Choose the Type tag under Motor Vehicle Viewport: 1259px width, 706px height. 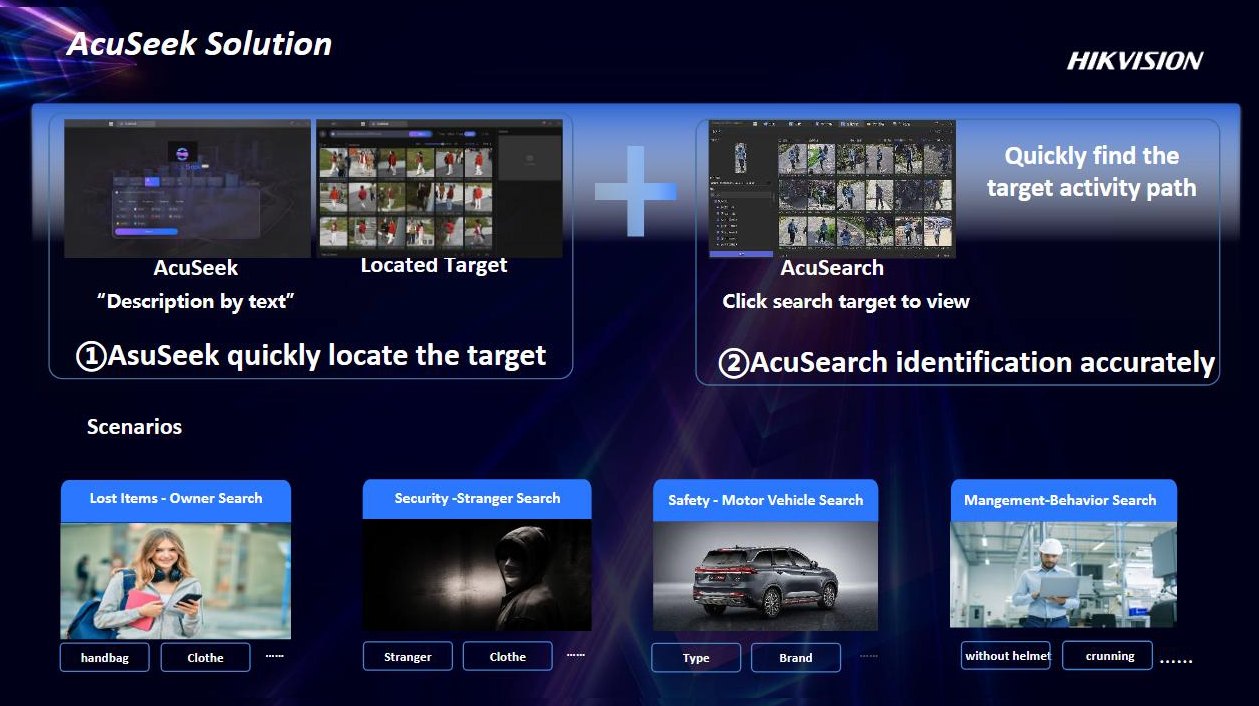[696, 657]
